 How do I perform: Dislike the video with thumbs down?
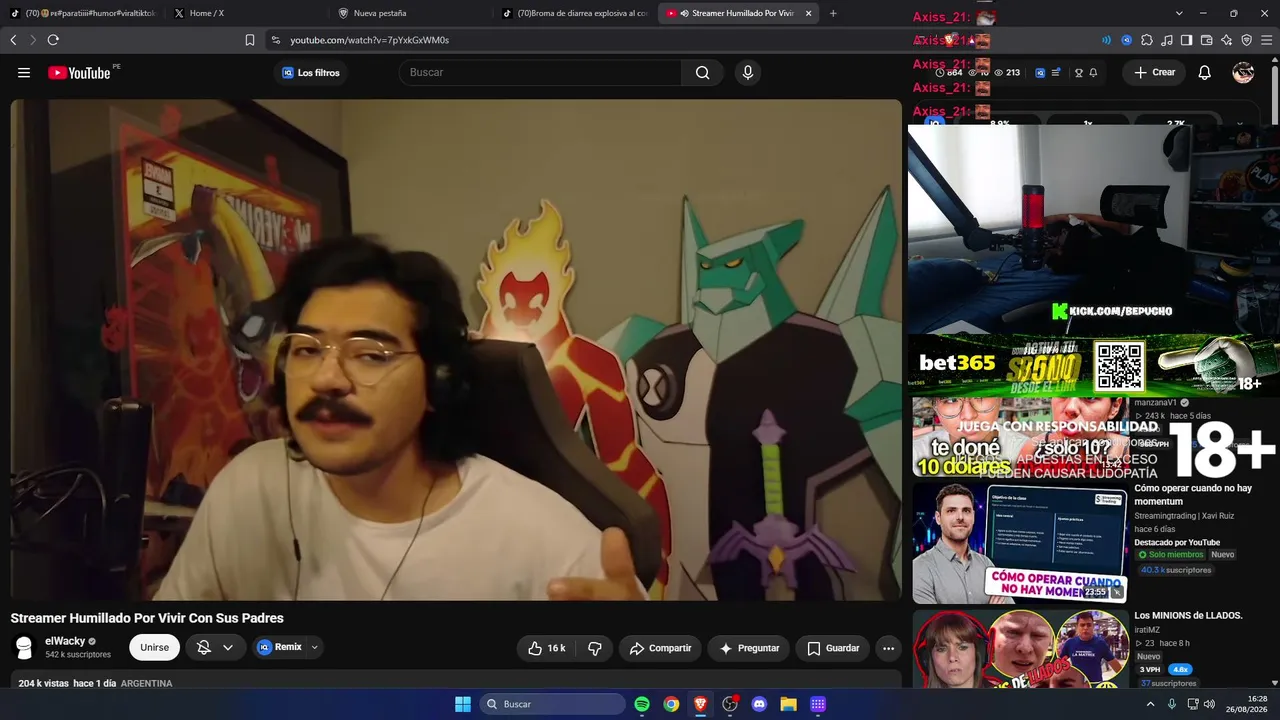(595, 648)
